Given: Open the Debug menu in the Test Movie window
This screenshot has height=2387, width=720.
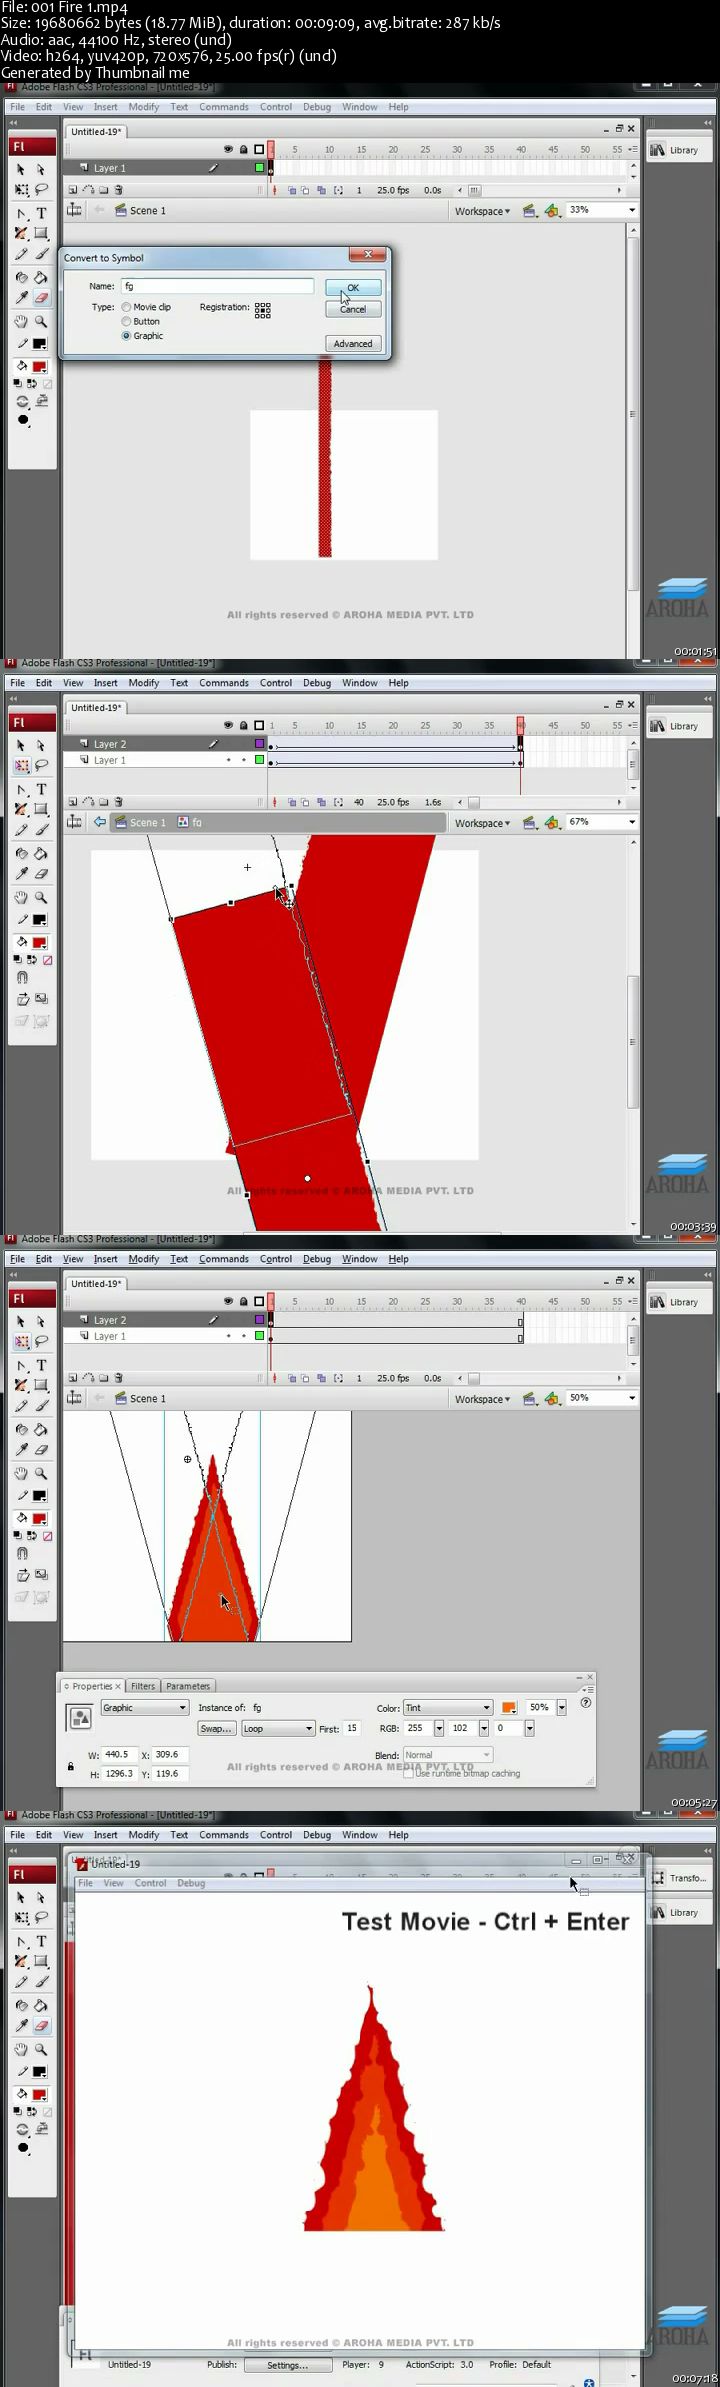Looking at the screenshot, I should point(191,1883).
